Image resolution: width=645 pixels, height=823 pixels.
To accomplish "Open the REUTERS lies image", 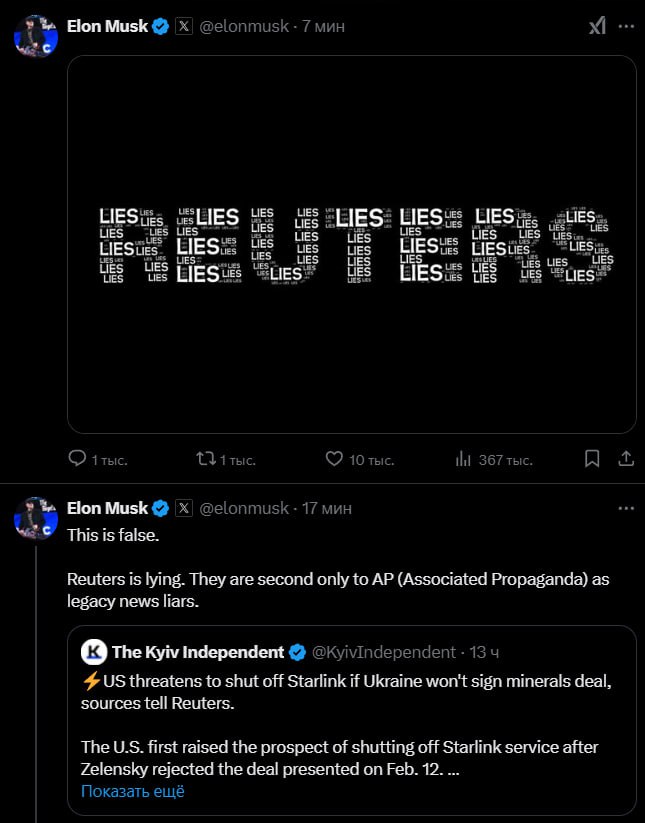I will coord(352,244).
